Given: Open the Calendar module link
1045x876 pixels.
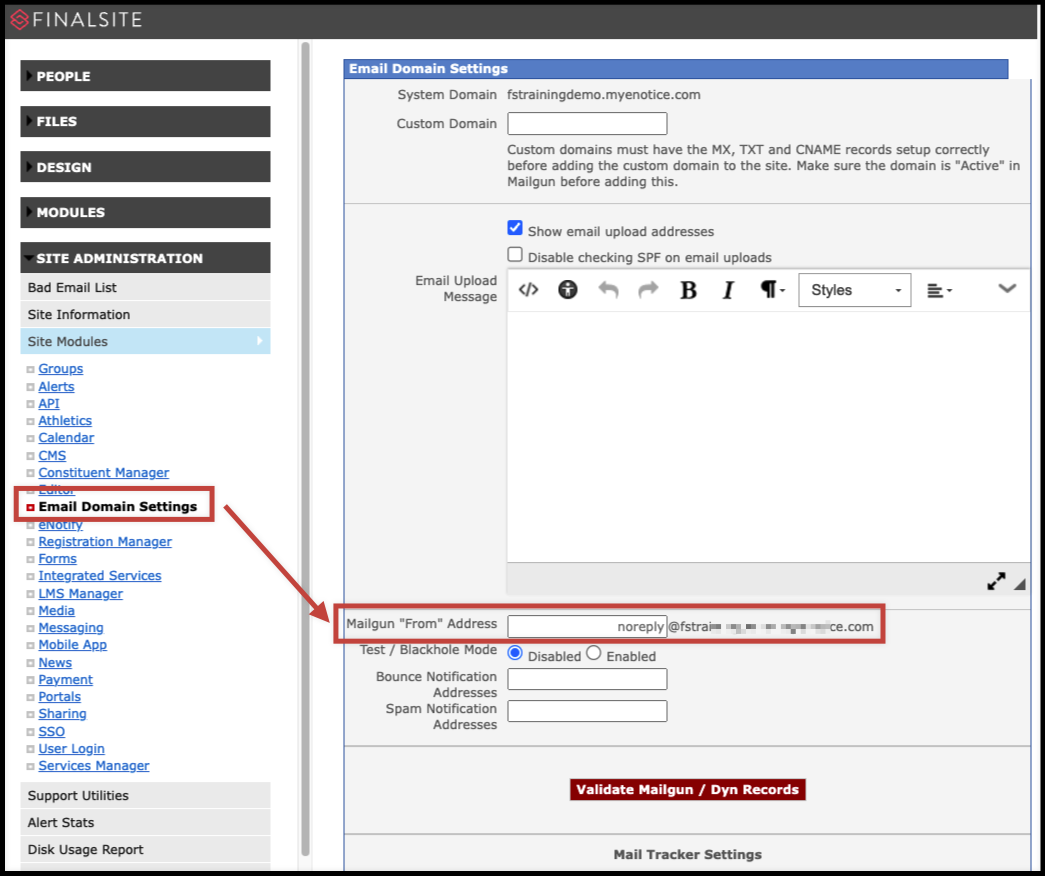Looking at the screenshot, I should click(66, 437).
